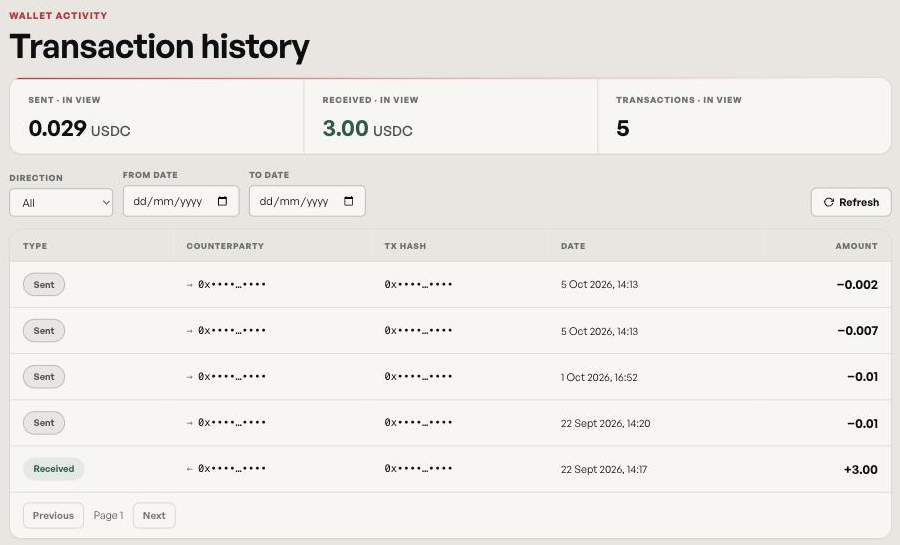Click the From Date input field
900x545 pixels.
point(181,201)
